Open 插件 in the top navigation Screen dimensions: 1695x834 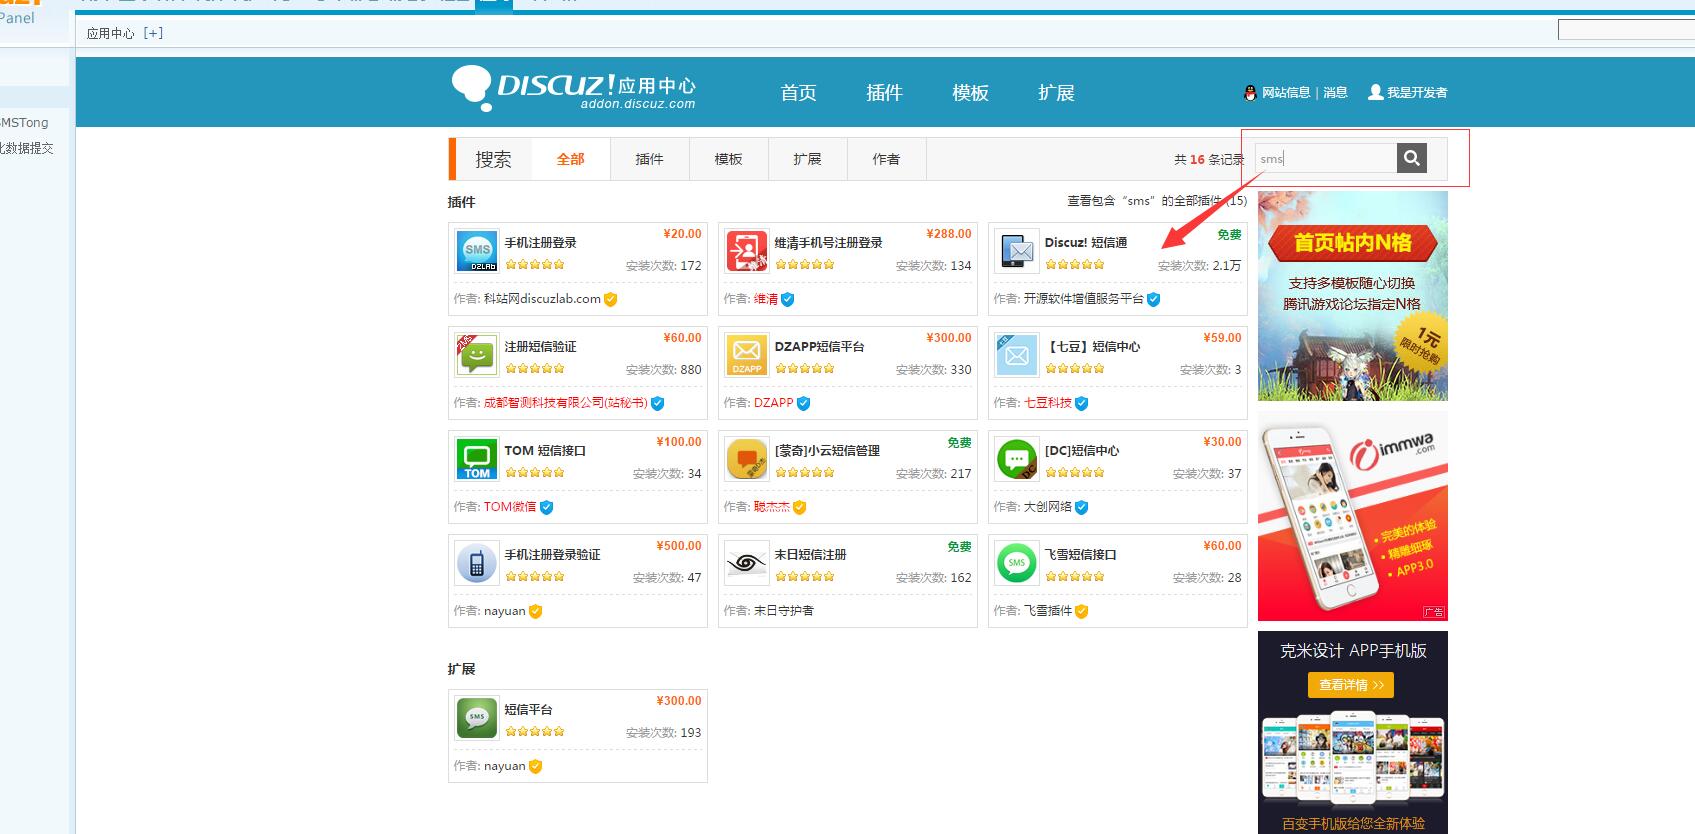tap(884, 93)
